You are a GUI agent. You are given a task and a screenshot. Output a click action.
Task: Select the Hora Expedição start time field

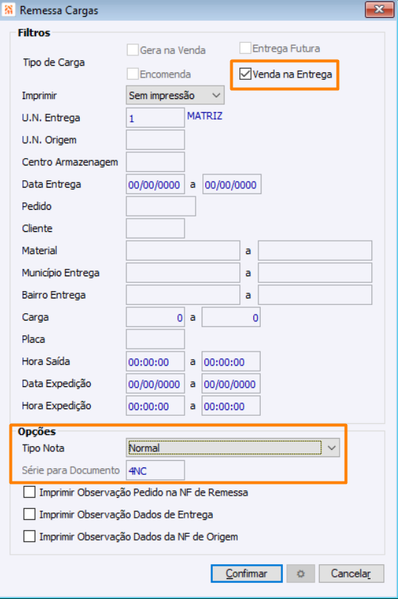[155, 406]
